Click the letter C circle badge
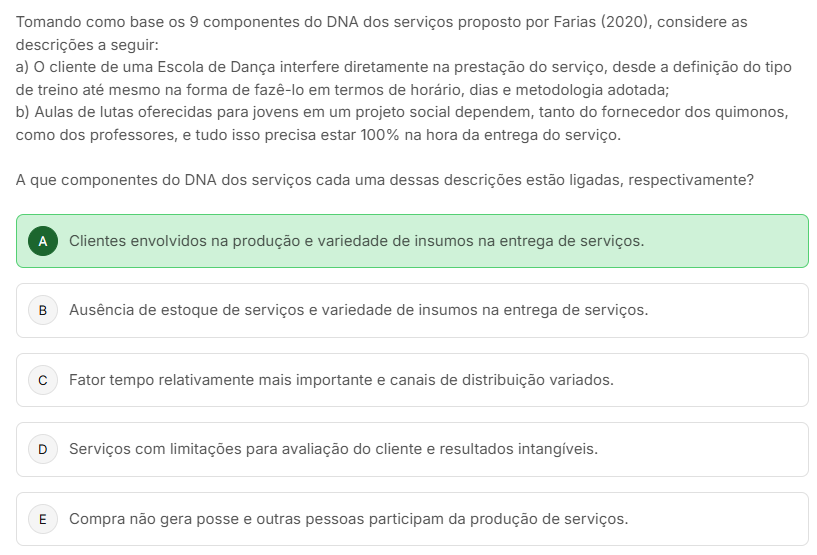Viewport: 817px width, 555px height. pos(42,380)
